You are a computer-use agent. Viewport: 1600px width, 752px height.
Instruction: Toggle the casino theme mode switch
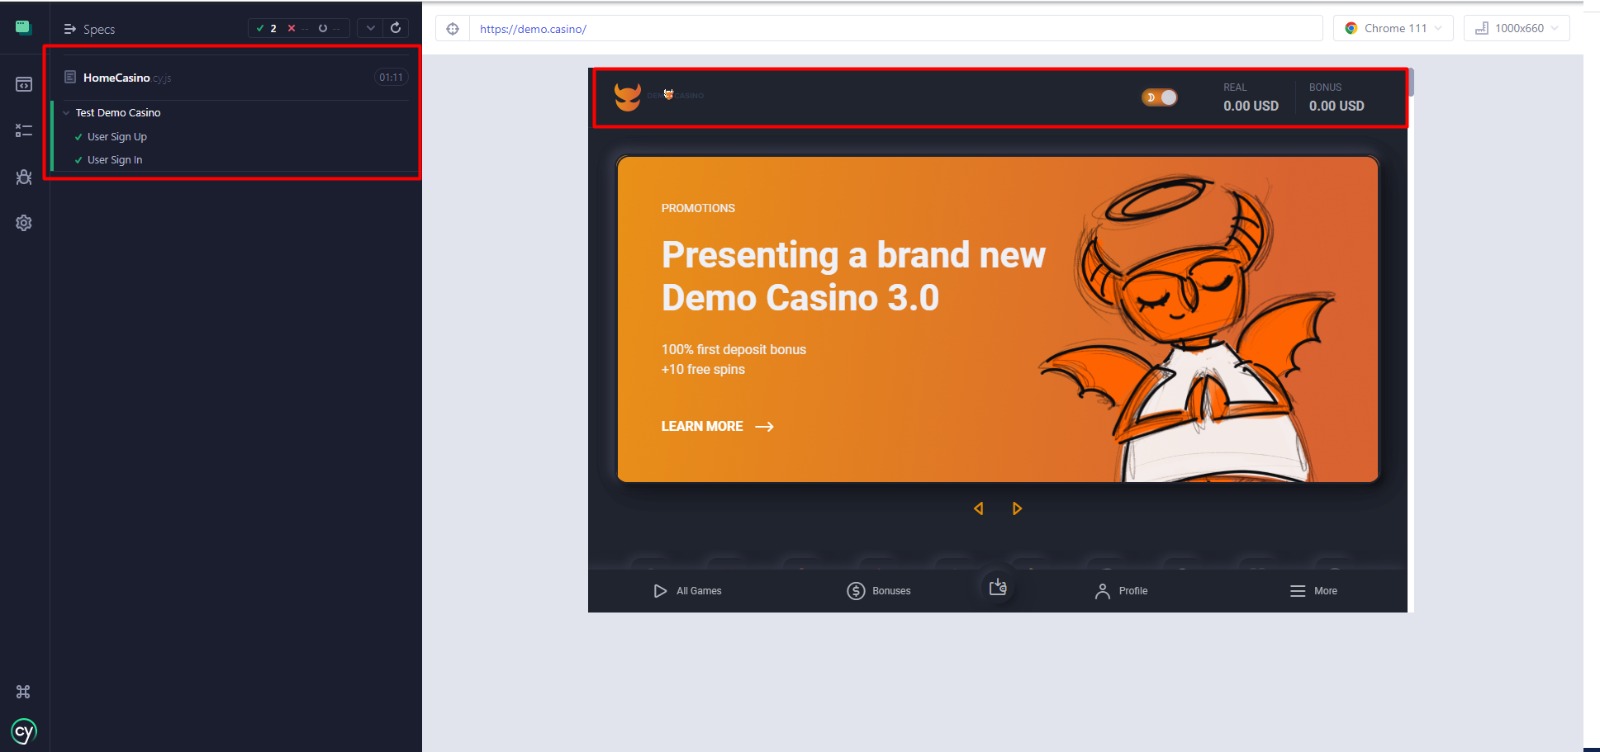pos(1160,97)
